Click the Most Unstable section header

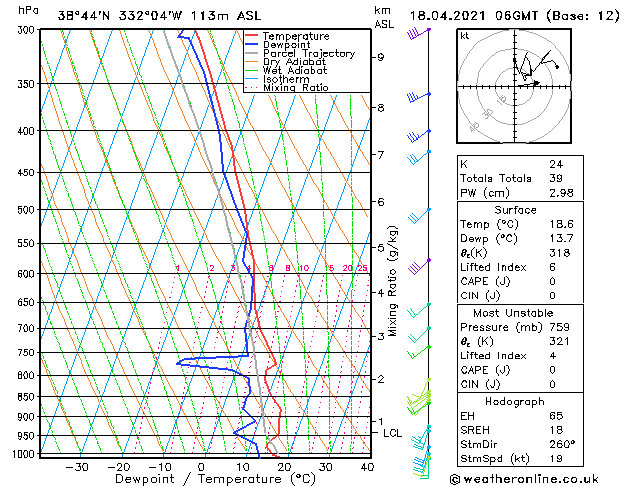click(513, 313)
